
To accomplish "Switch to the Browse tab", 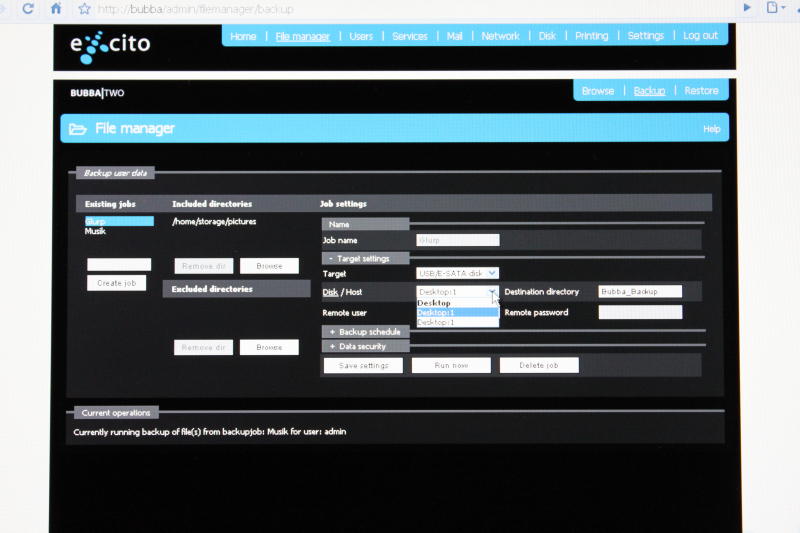I will point(597,91).
